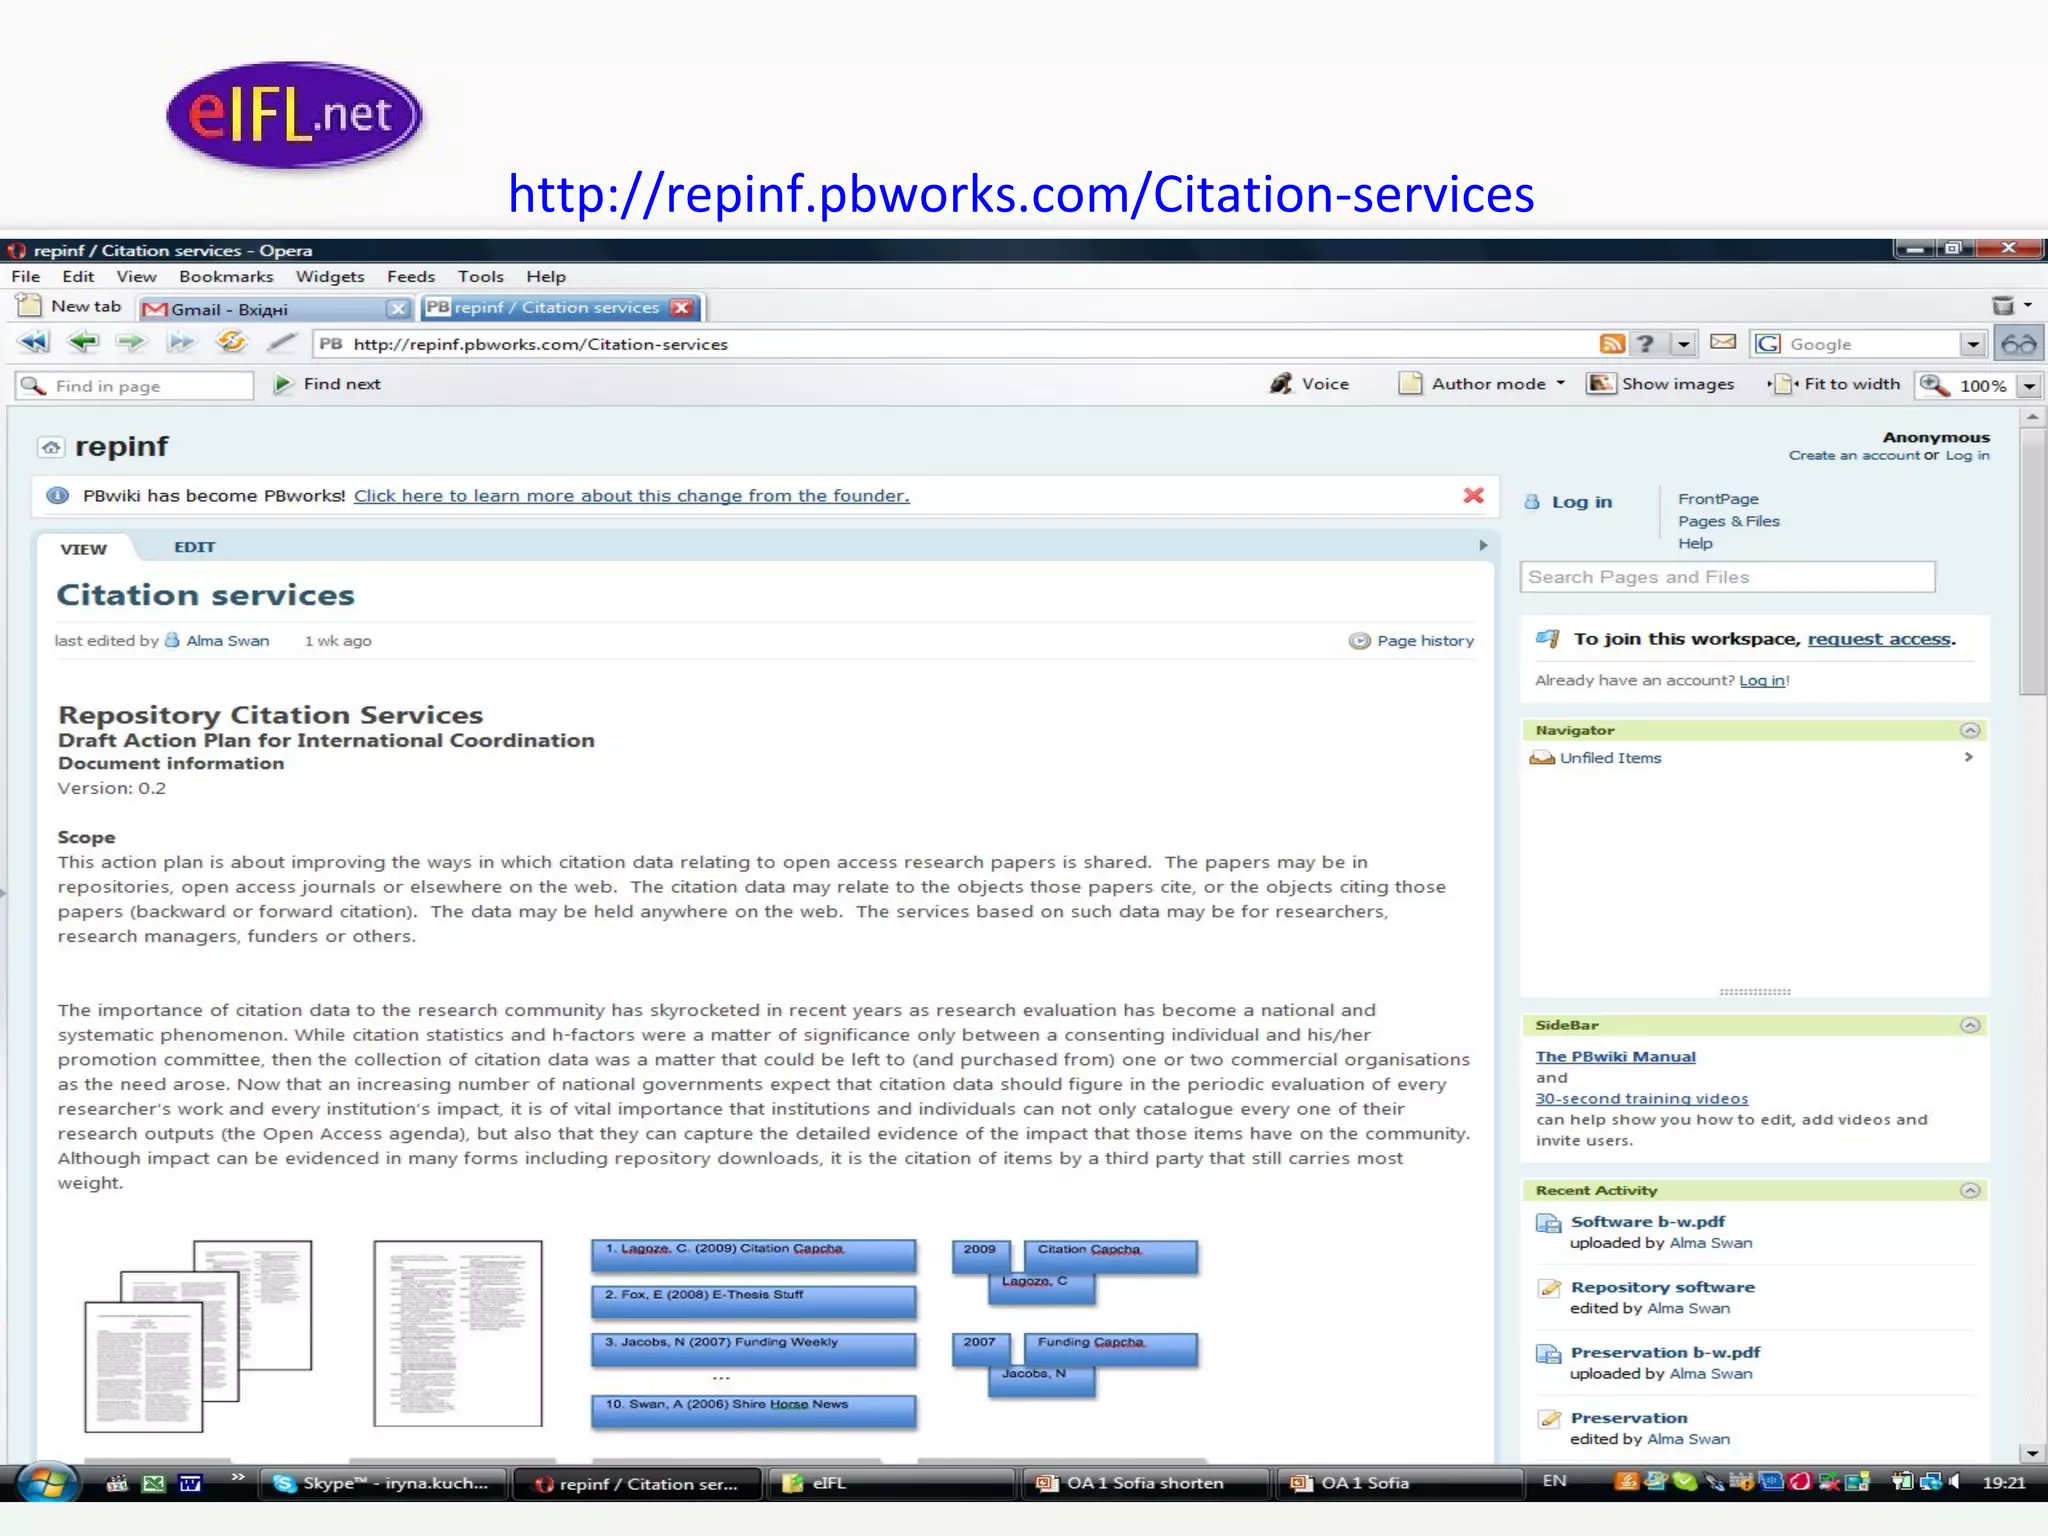Open the Feeds menu
The width and height of the screenshot is (2048, 1536).
point(411,277)
